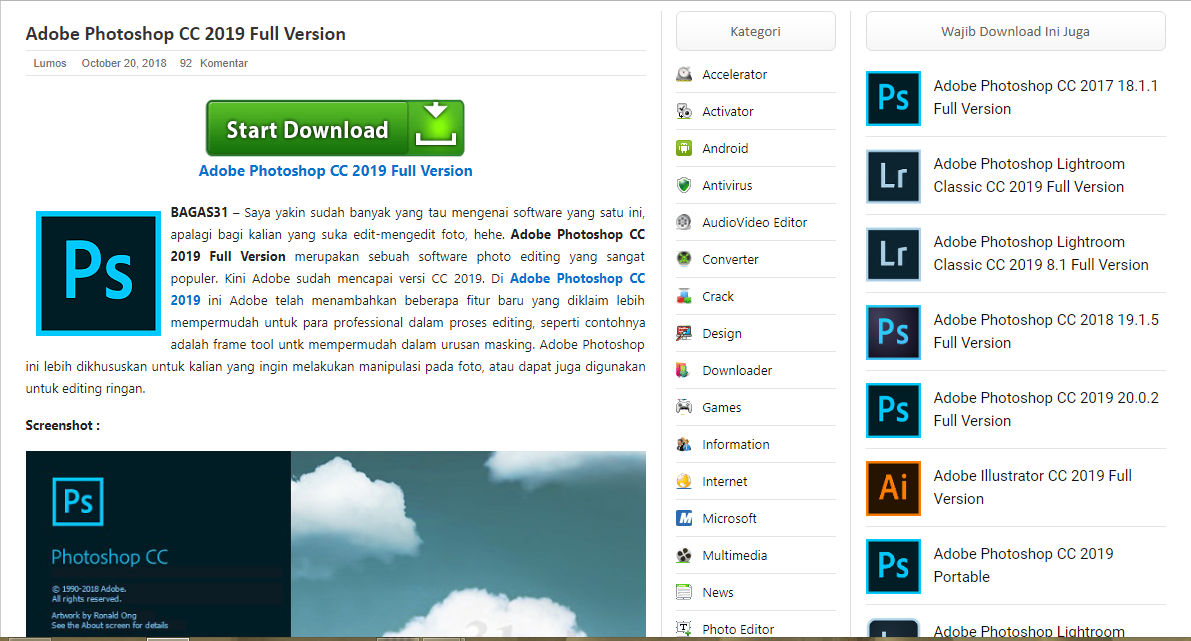Click the Photoshop CC 2017 18.1.1 Ps icon

[x=893, y=98]
